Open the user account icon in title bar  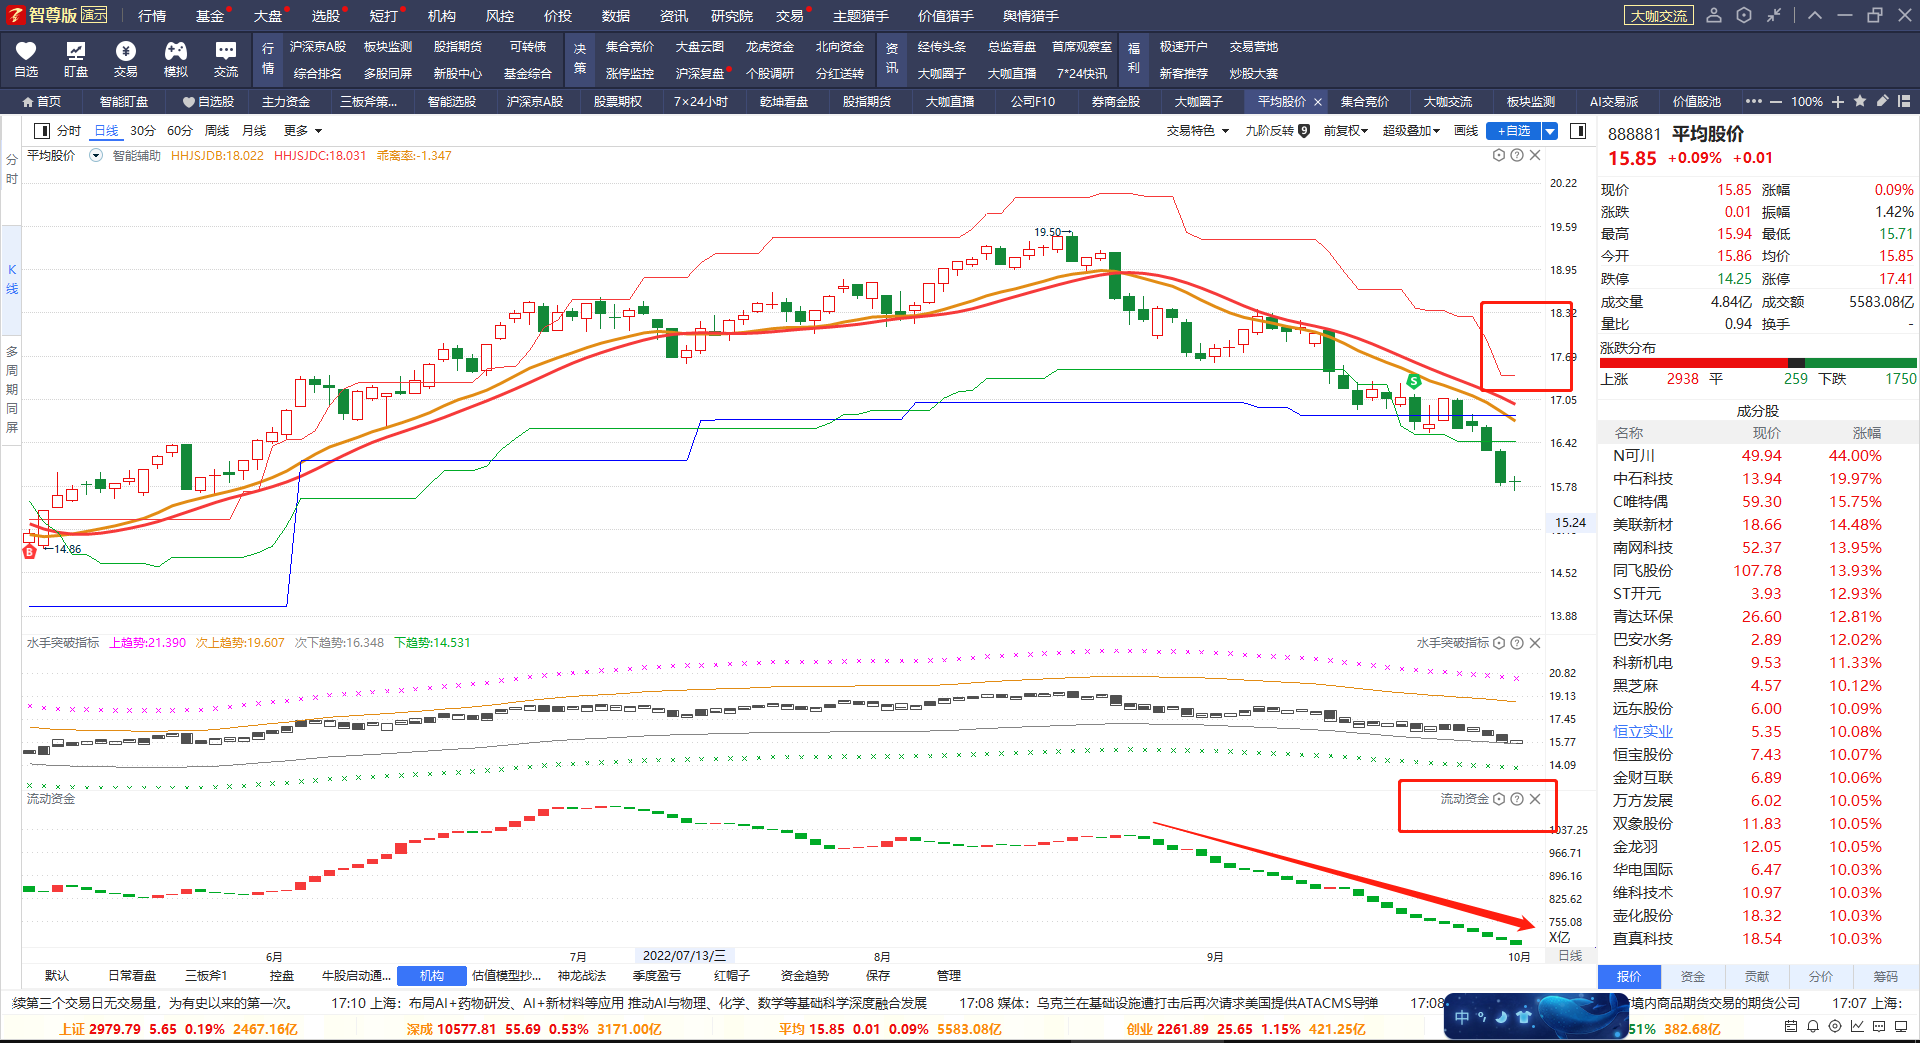pyautogui.click(x=1714, y=15)
